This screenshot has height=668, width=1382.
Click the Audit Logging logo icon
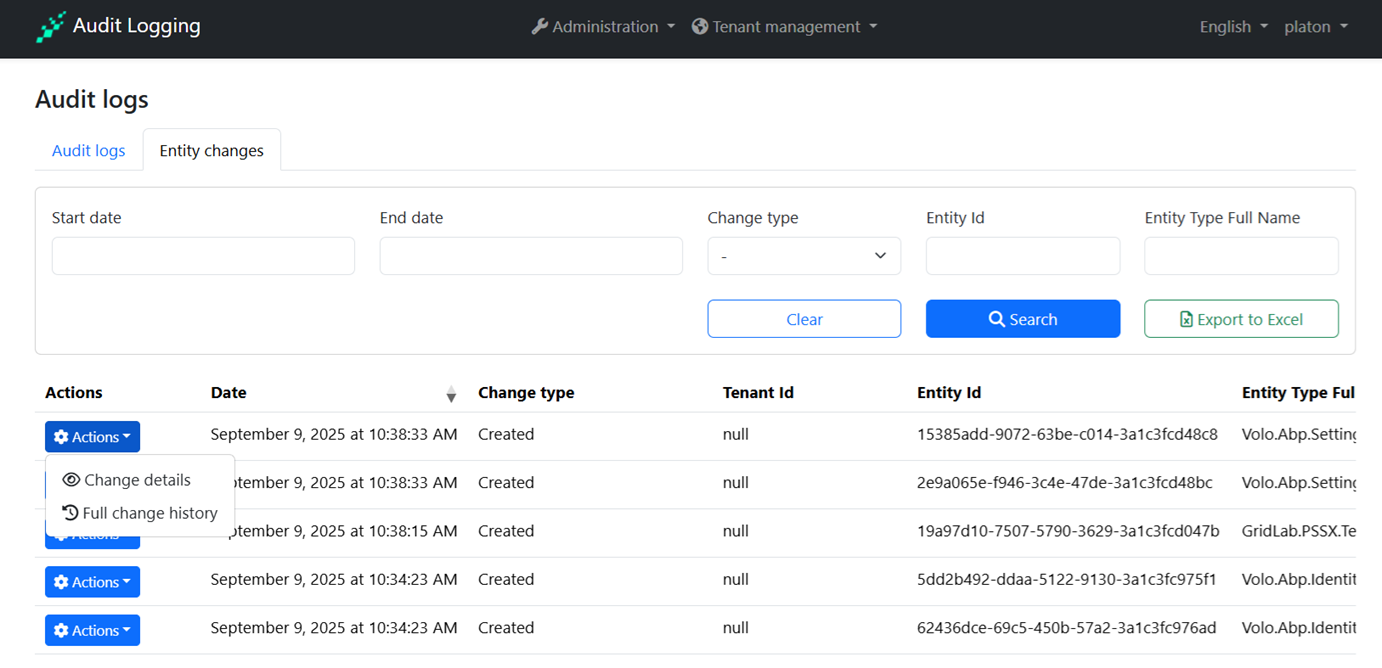(51, 27)
